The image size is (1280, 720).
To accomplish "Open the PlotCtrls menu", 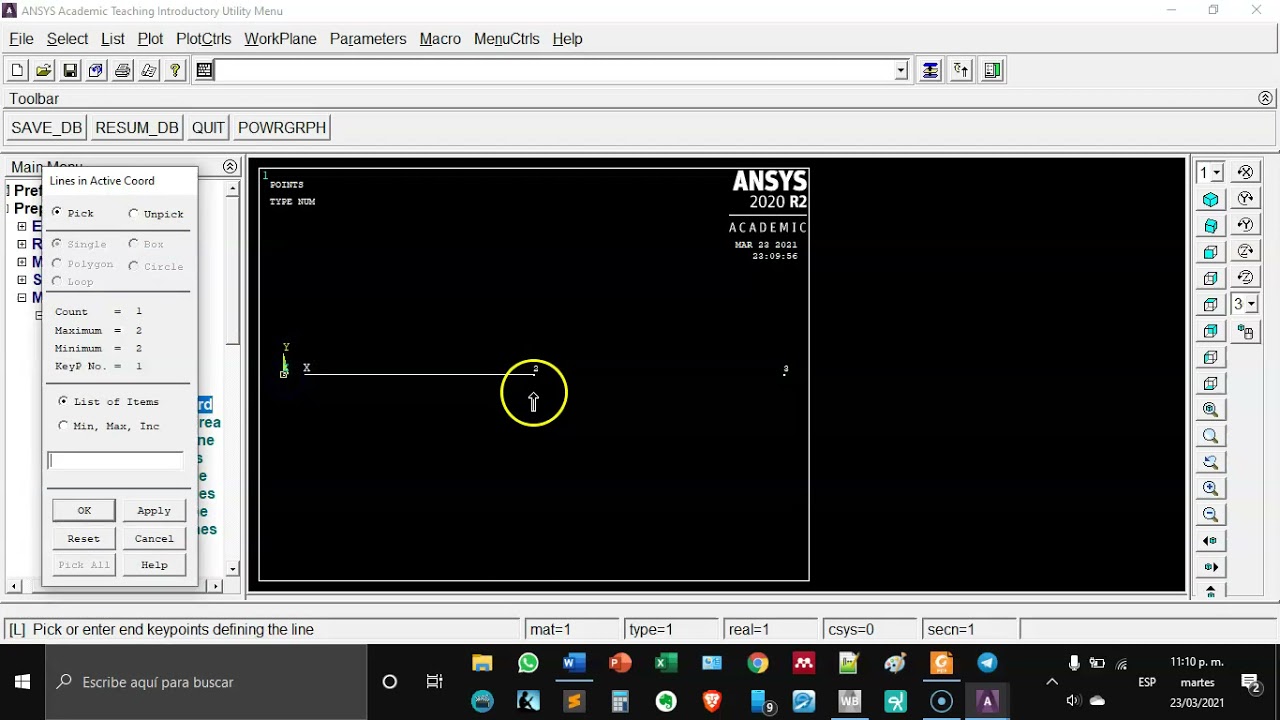I will [x=203, y=39].
